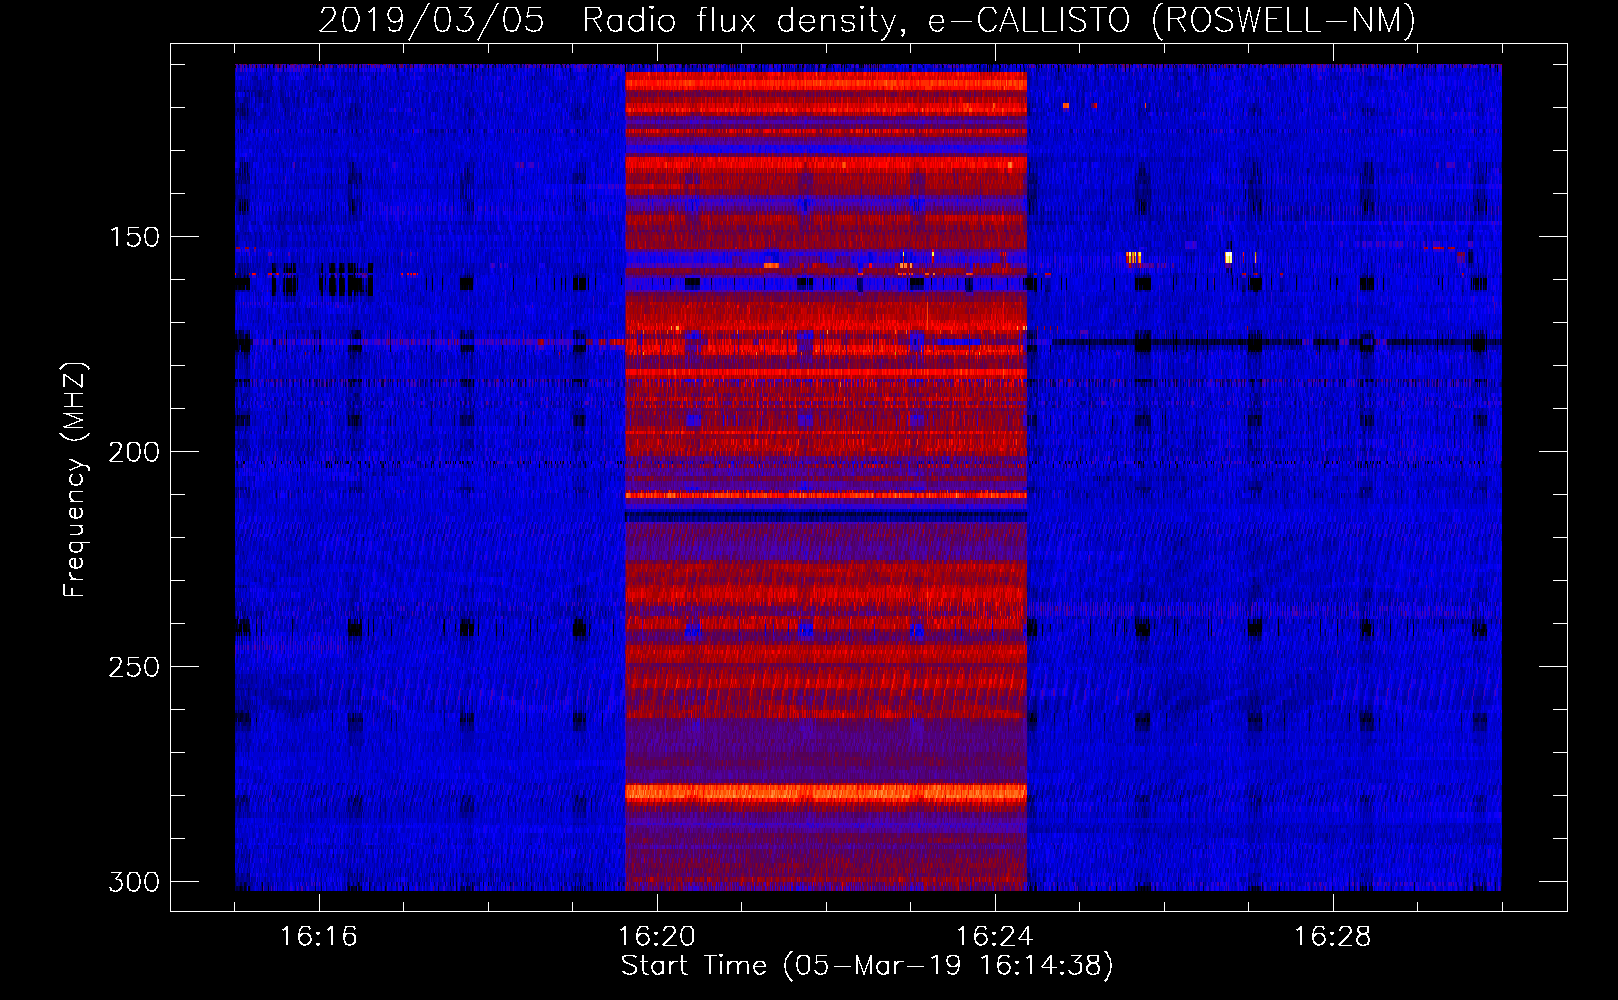Click the dark blue band near 215 MHz
The image size is (1618, 1000).
click(x=826, y=515)
